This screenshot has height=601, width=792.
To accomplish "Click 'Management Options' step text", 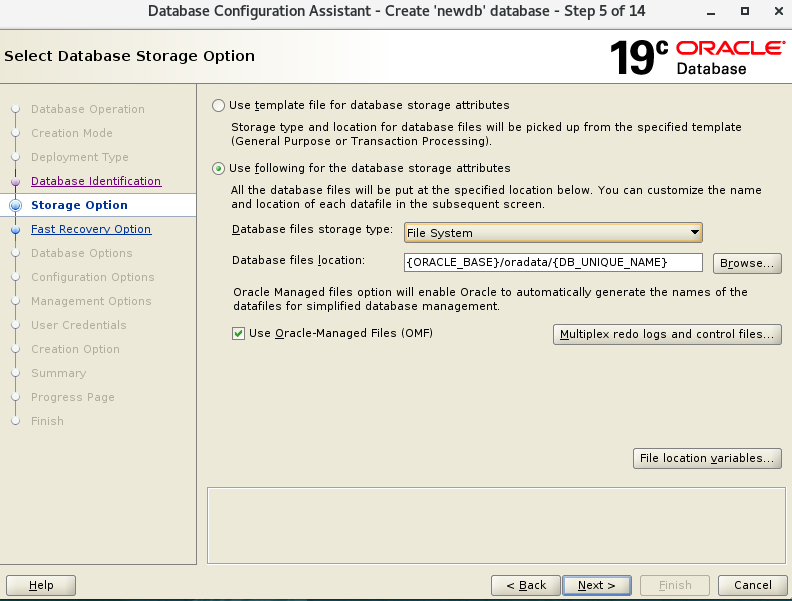I will (91, 301).
